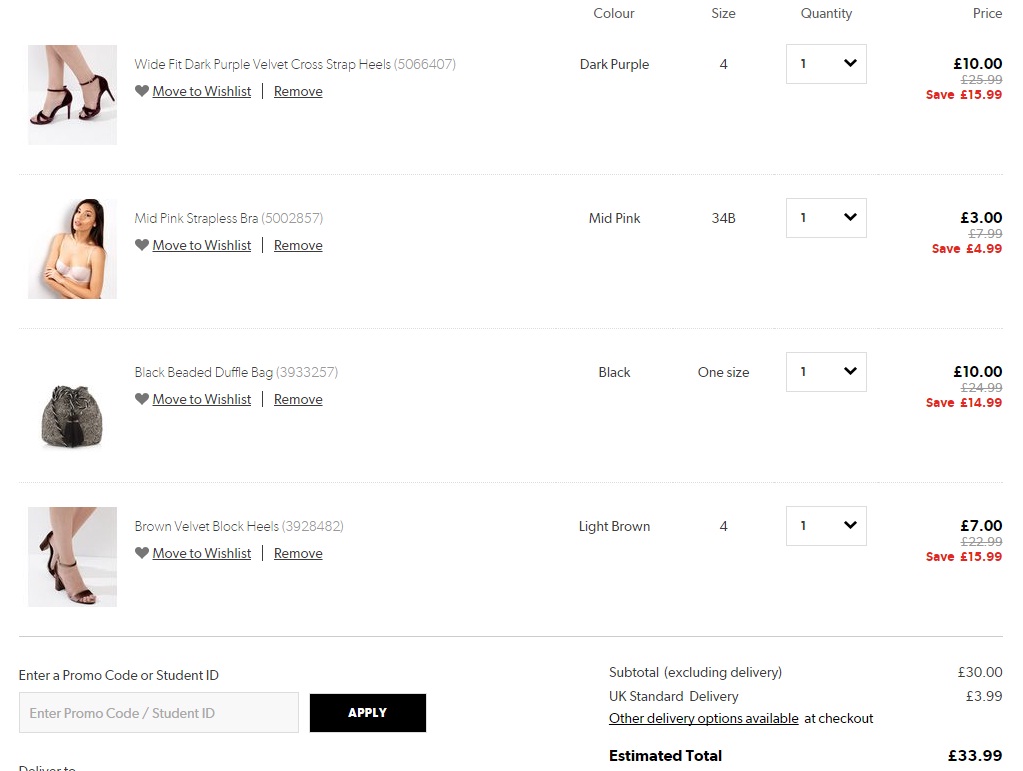Click wishlist heart for Mid Pink Strapless Bra
The height and width of the screenshot is (771, 1023).
142,245
